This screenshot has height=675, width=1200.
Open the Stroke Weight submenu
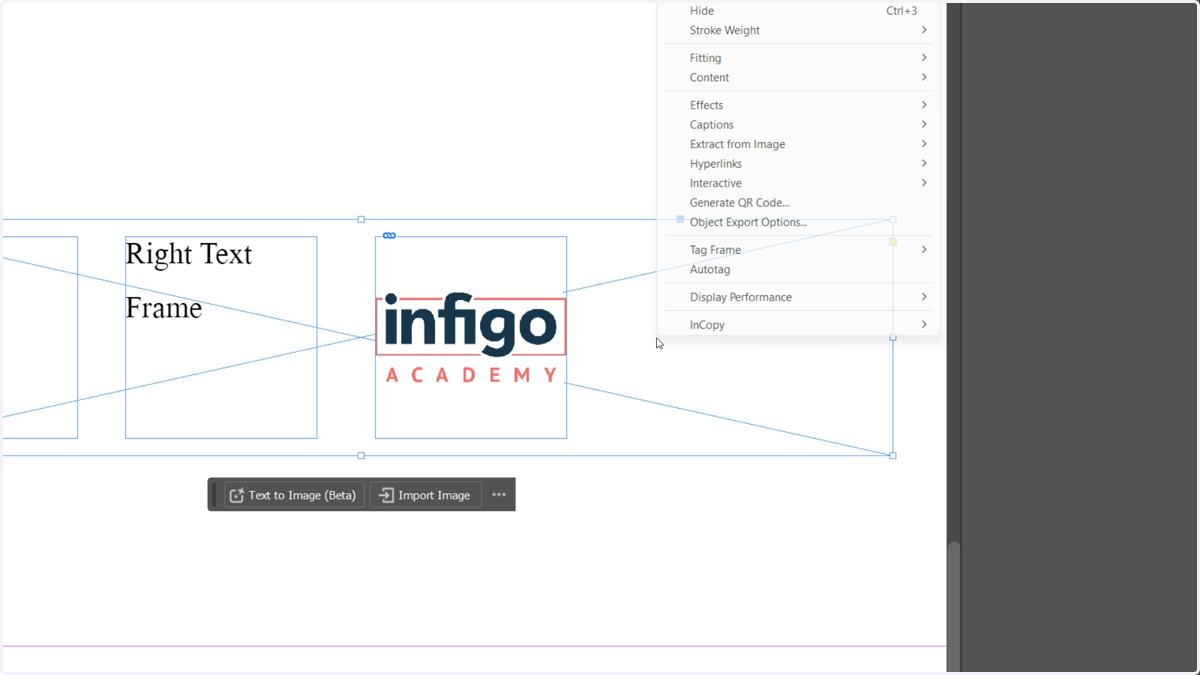pos(798,30)
